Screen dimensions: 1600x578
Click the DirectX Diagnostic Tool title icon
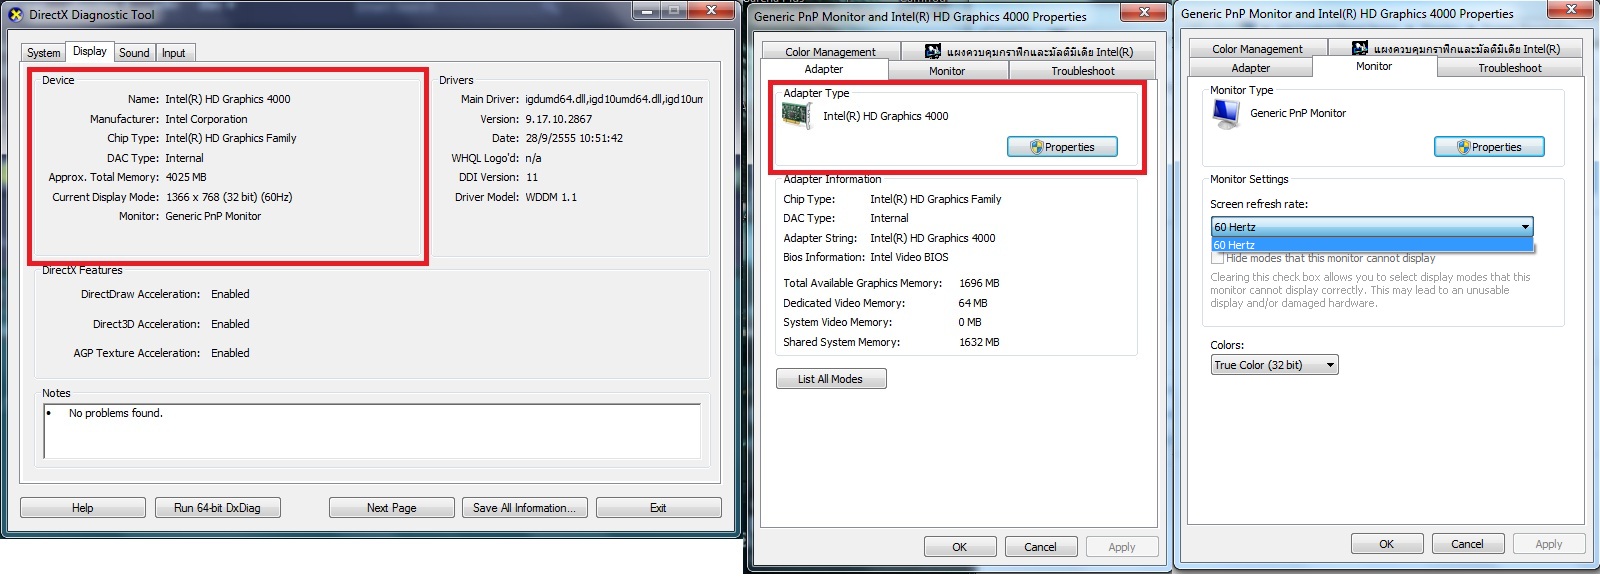click(x=16, y=15)
